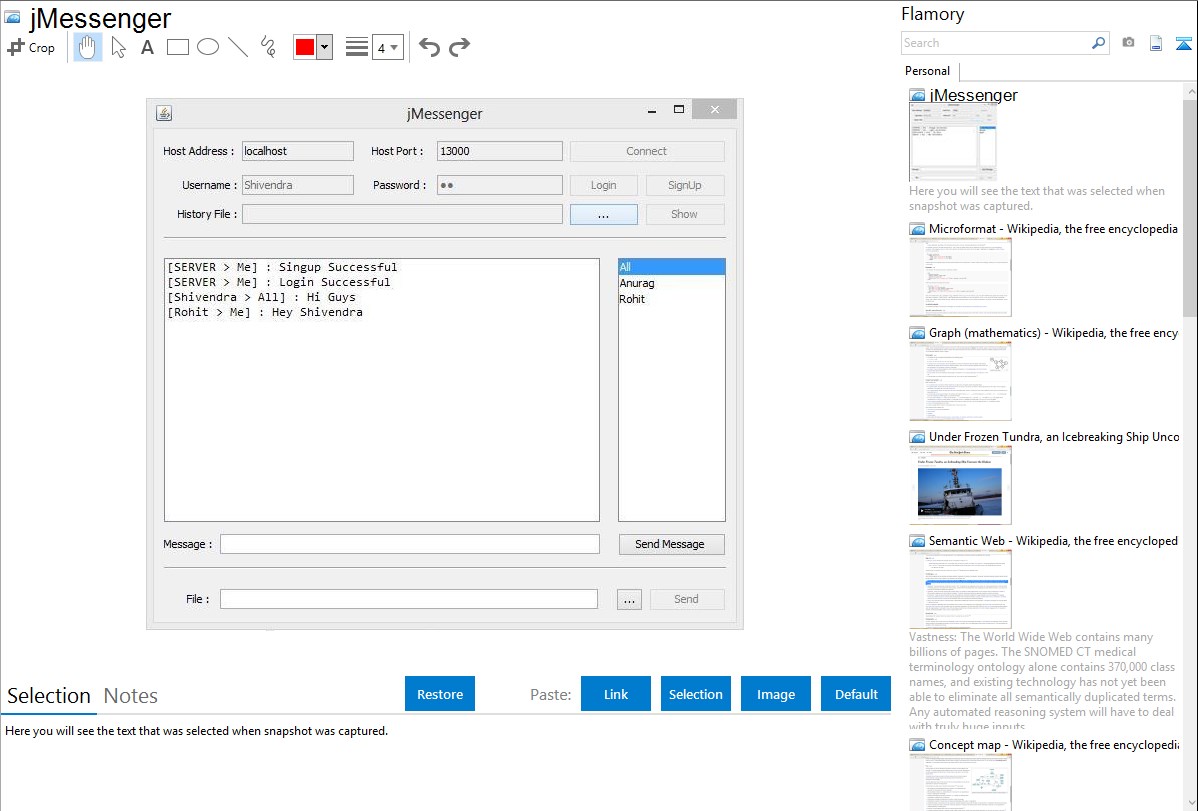Open the Personal tab
The image size is (1198, 811).
(x=927, y=71)
